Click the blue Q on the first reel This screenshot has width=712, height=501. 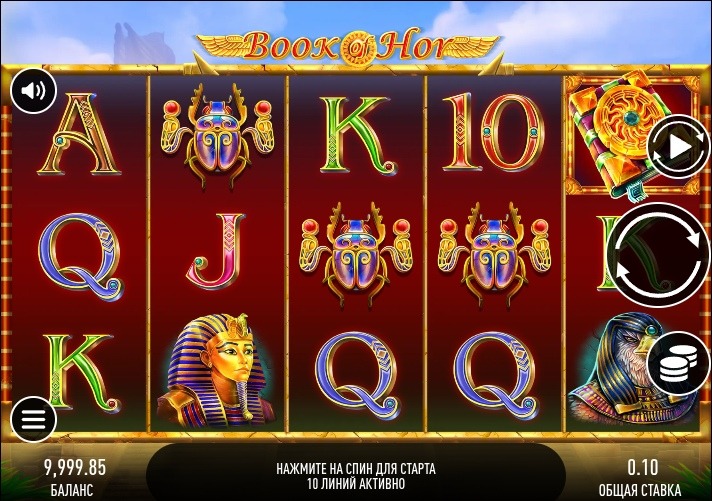coord(81,256)
